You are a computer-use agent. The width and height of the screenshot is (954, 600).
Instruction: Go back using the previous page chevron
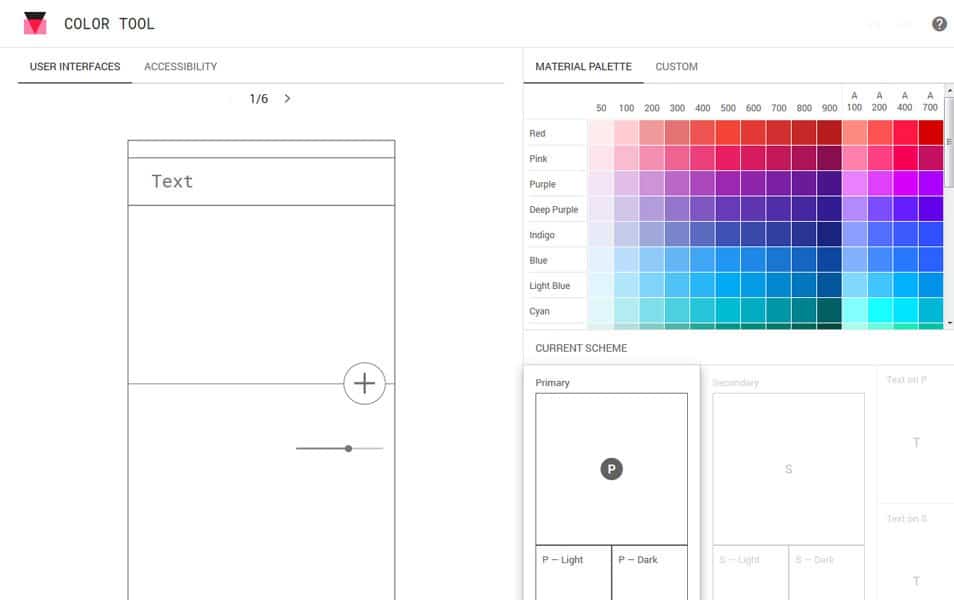pyautogui.click(x=232, y=98)
